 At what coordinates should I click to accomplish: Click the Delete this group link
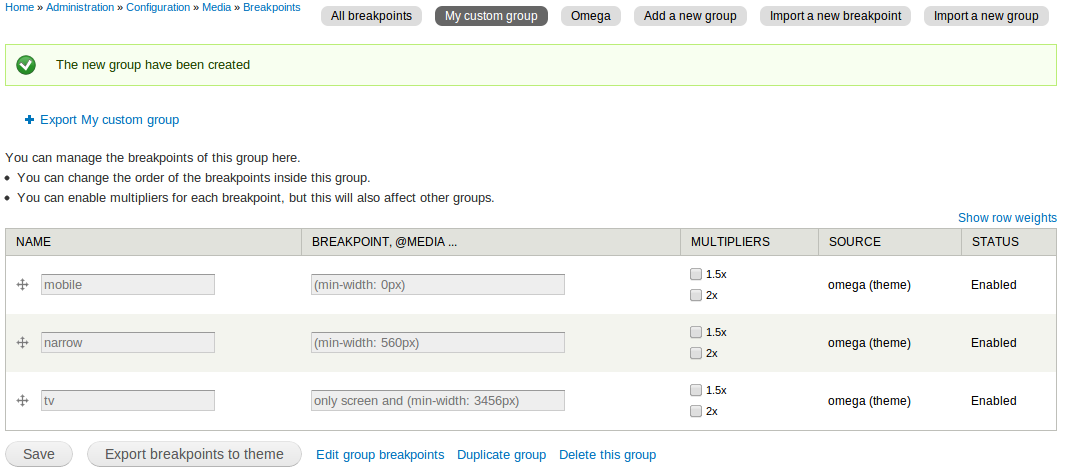coord(607,455)
